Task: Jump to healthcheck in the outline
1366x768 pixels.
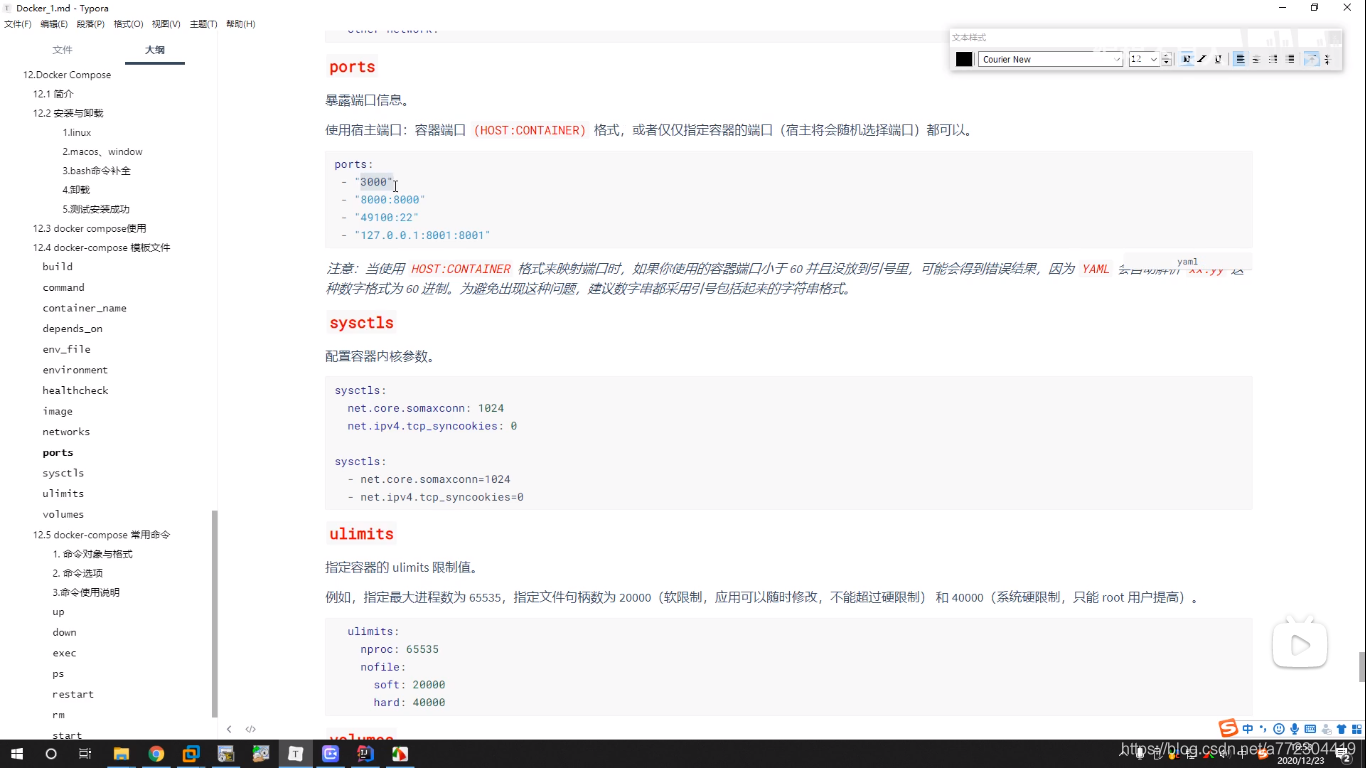Action: (75, 391)
